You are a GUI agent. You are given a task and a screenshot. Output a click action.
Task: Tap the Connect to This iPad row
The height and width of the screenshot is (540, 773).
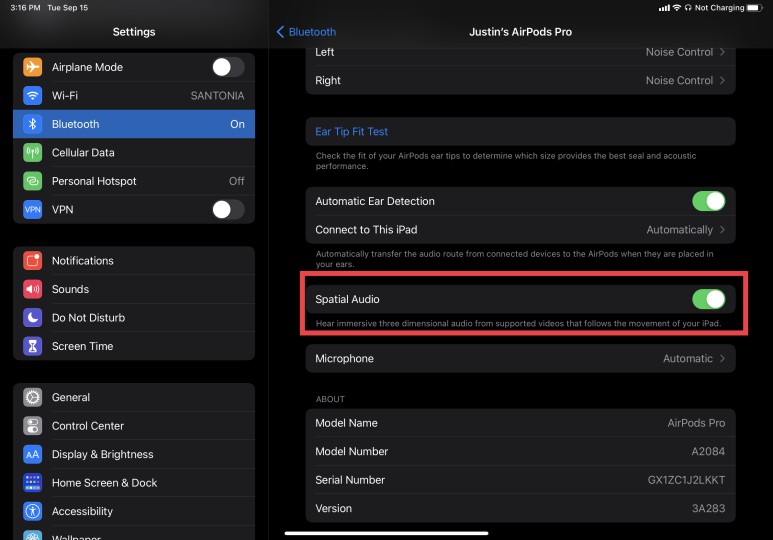pos(521,230)
